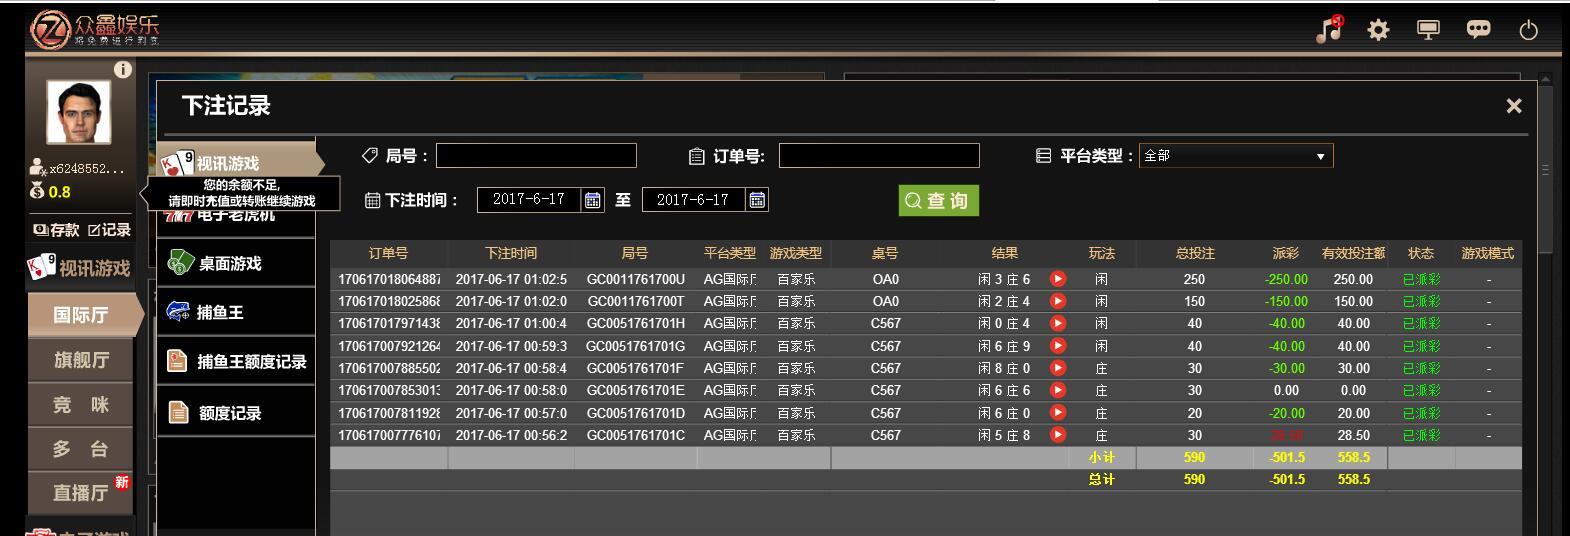Play replay for order 17061700792126
Image resolution: width=1570 pixels, height=536 pixels.
coord(1058,346)
